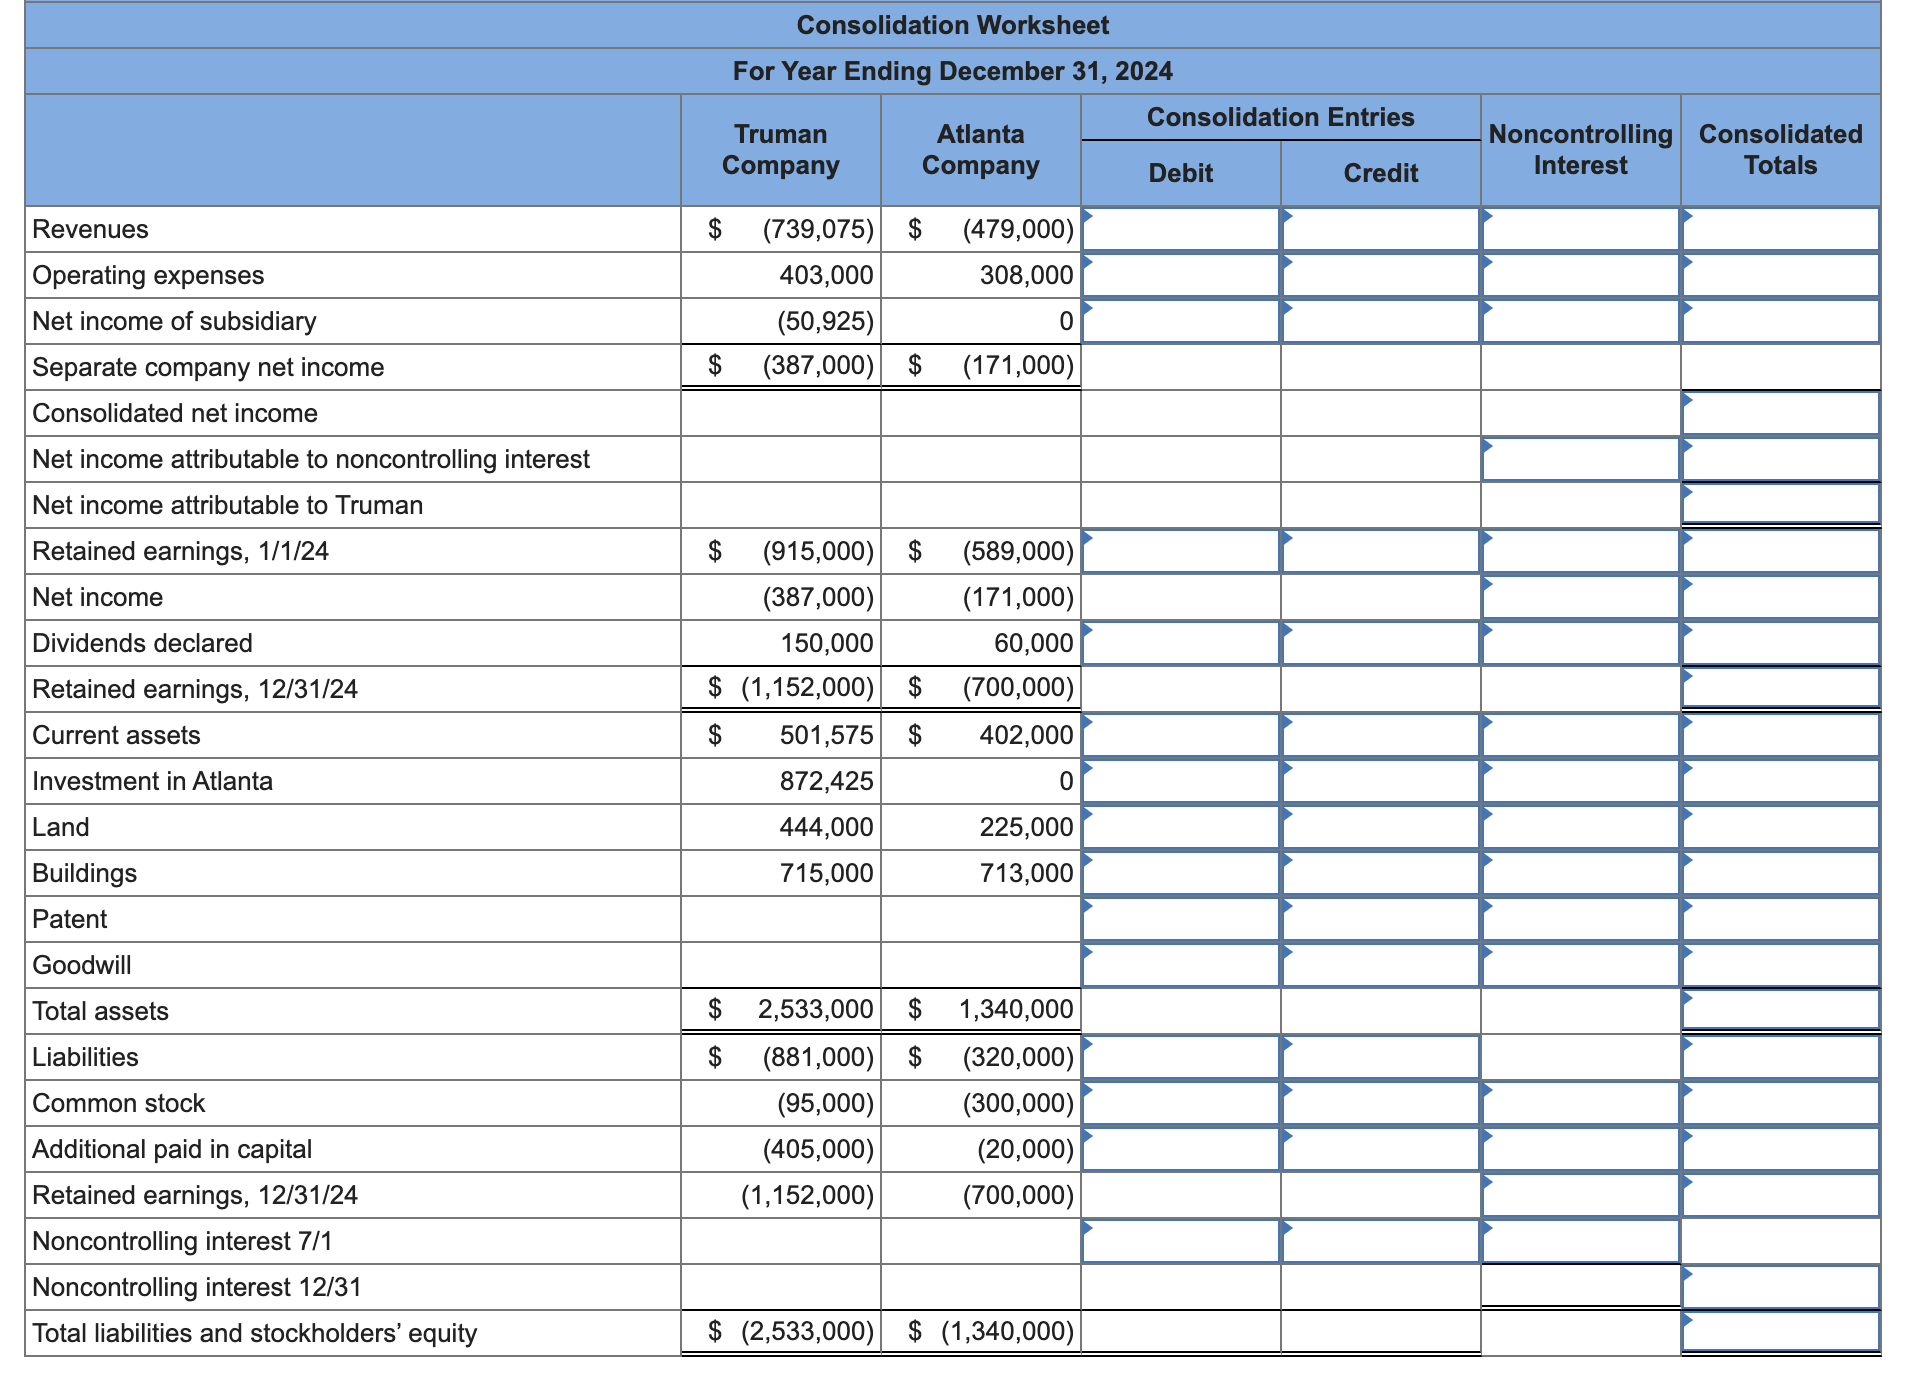Click Retained earnings 1/1/24 Debit cell

pos(1181,551)
